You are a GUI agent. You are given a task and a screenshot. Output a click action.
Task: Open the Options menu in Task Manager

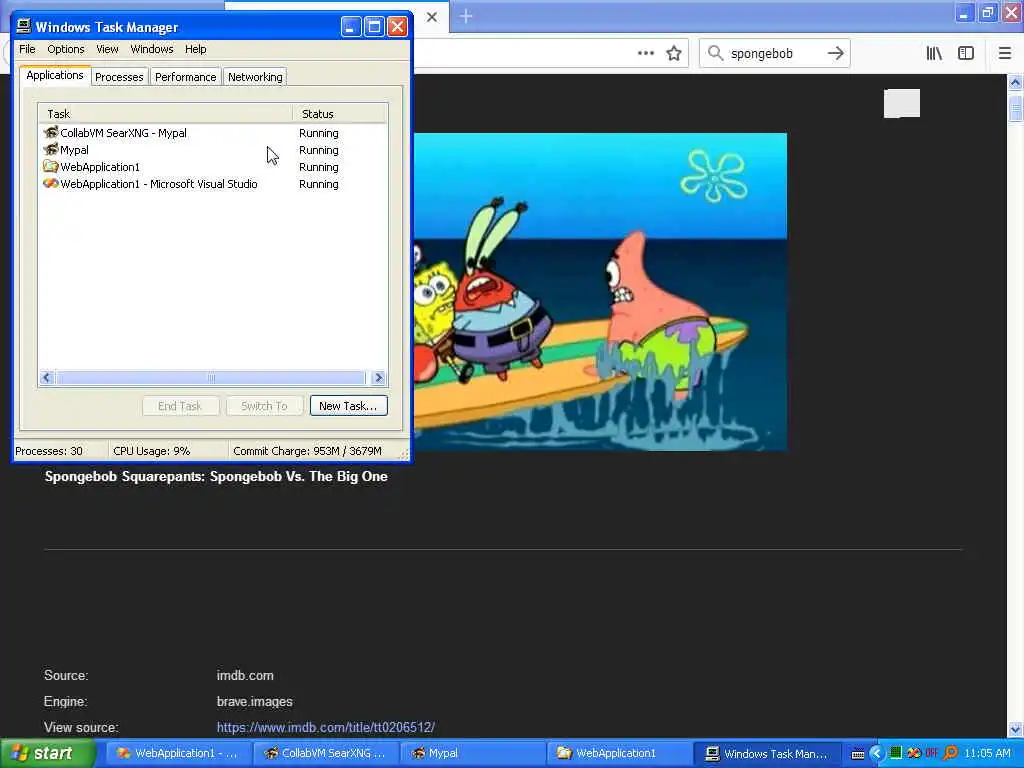(x=65, y=49)
